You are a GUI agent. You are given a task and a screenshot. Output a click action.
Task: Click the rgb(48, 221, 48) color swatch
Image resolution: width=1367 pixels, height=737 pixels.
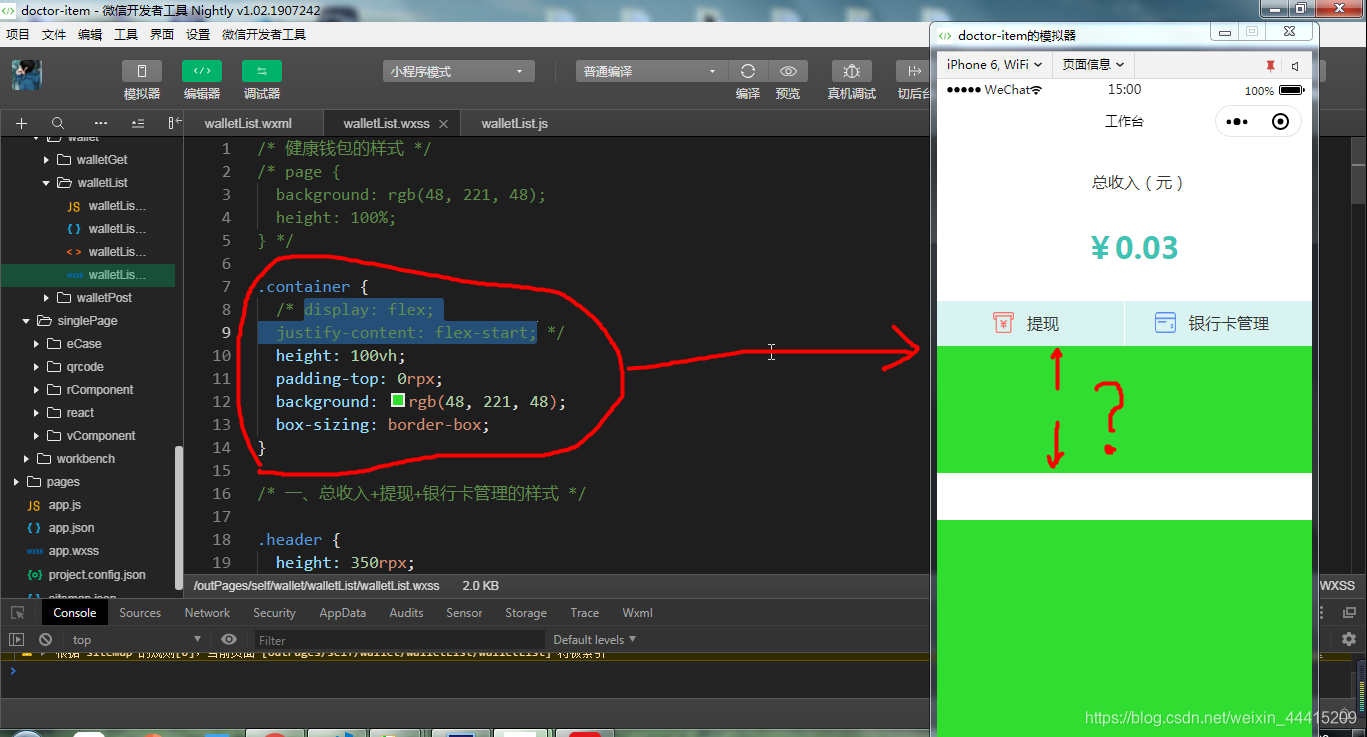pos(397,401)
